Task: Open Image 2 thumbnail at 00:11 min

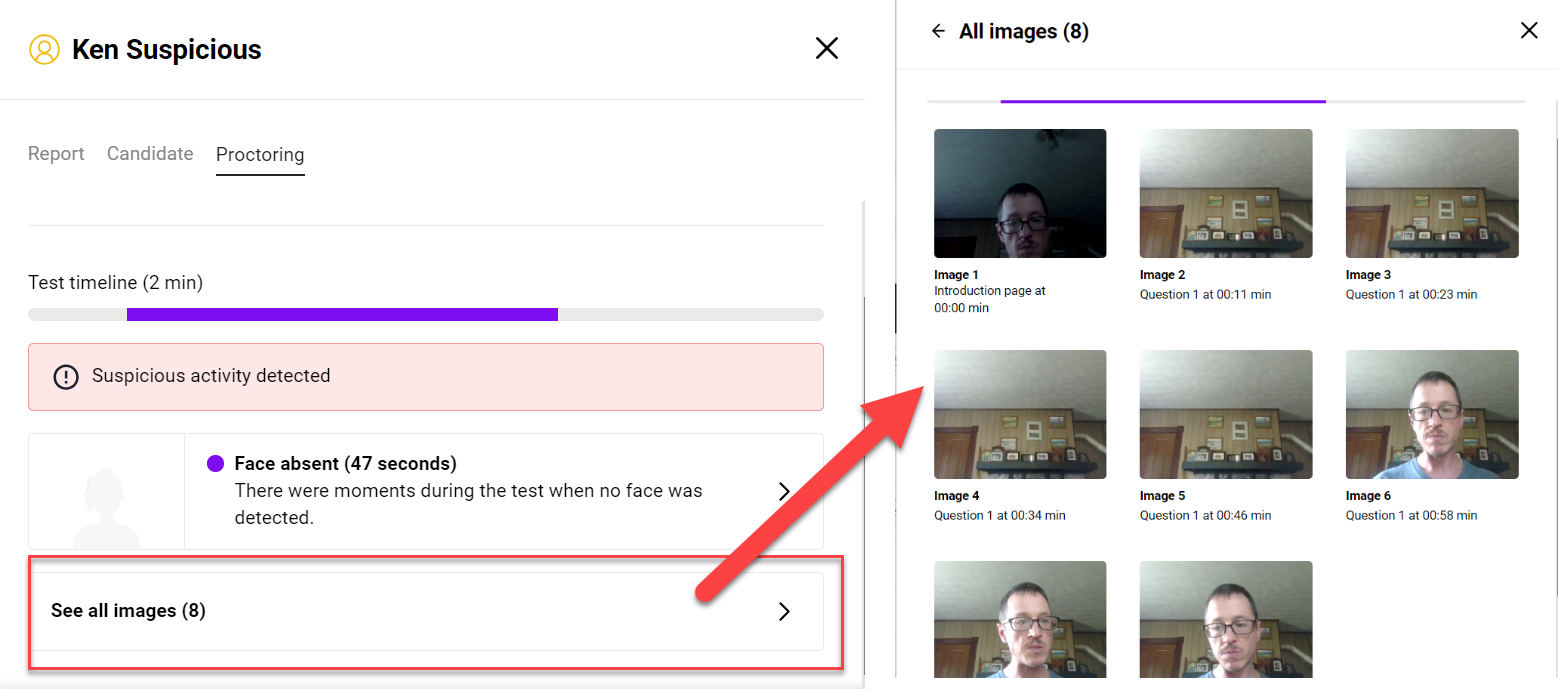Action: [x=1226, y=194]
